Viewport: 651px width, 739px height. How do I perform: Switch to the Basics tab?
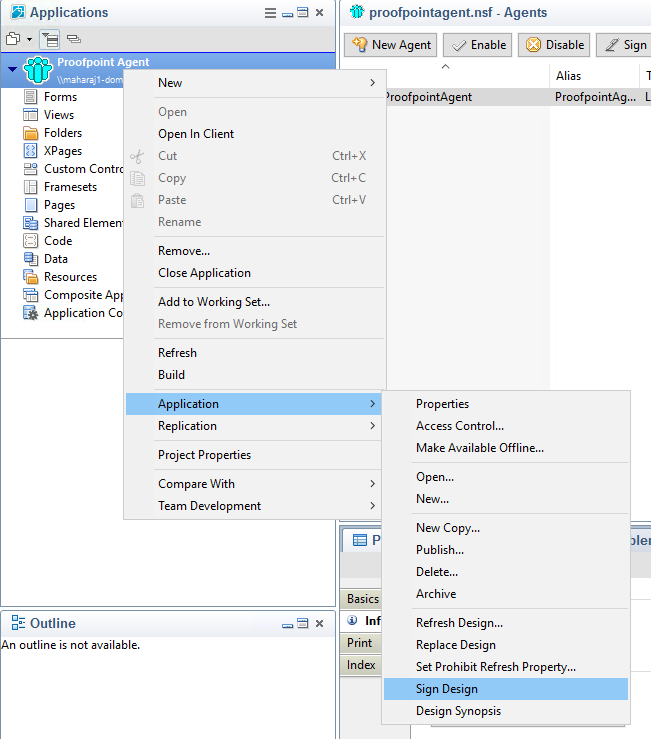click(363, 599)
